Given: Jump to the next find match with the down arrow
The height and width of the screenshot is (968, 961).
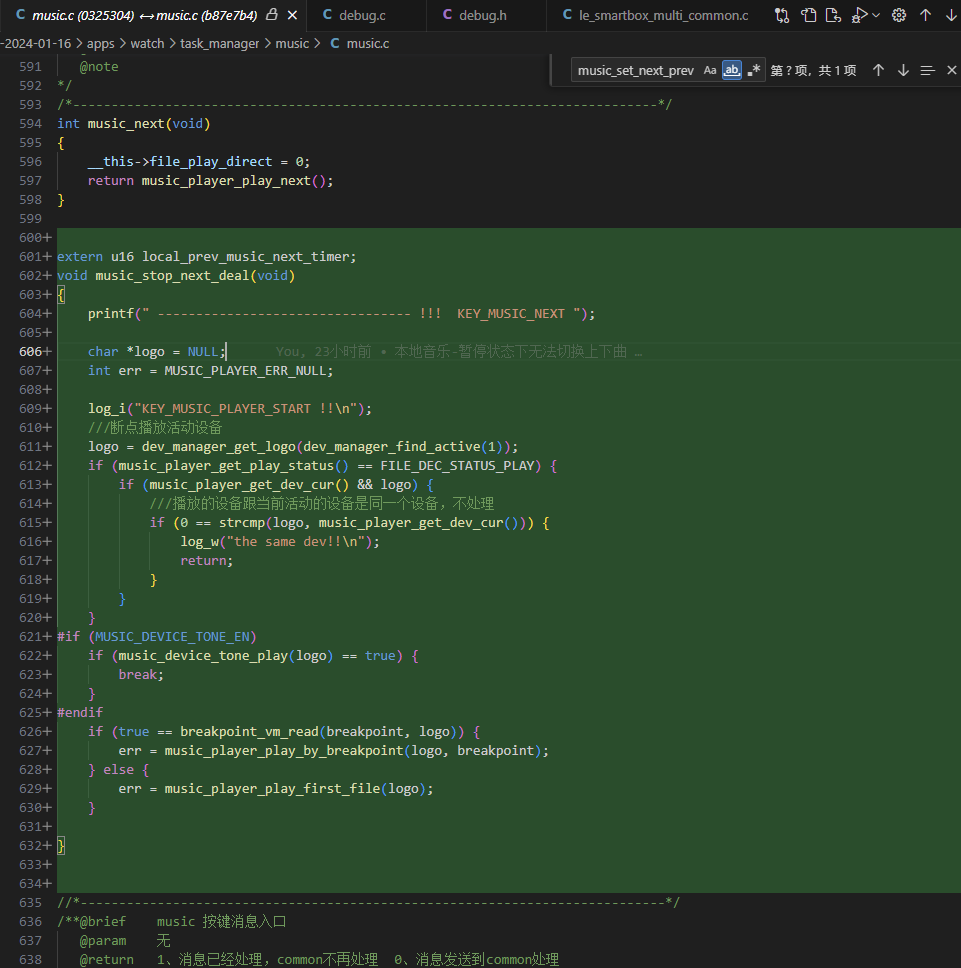Looking at the screenshot, I should 903,70.
